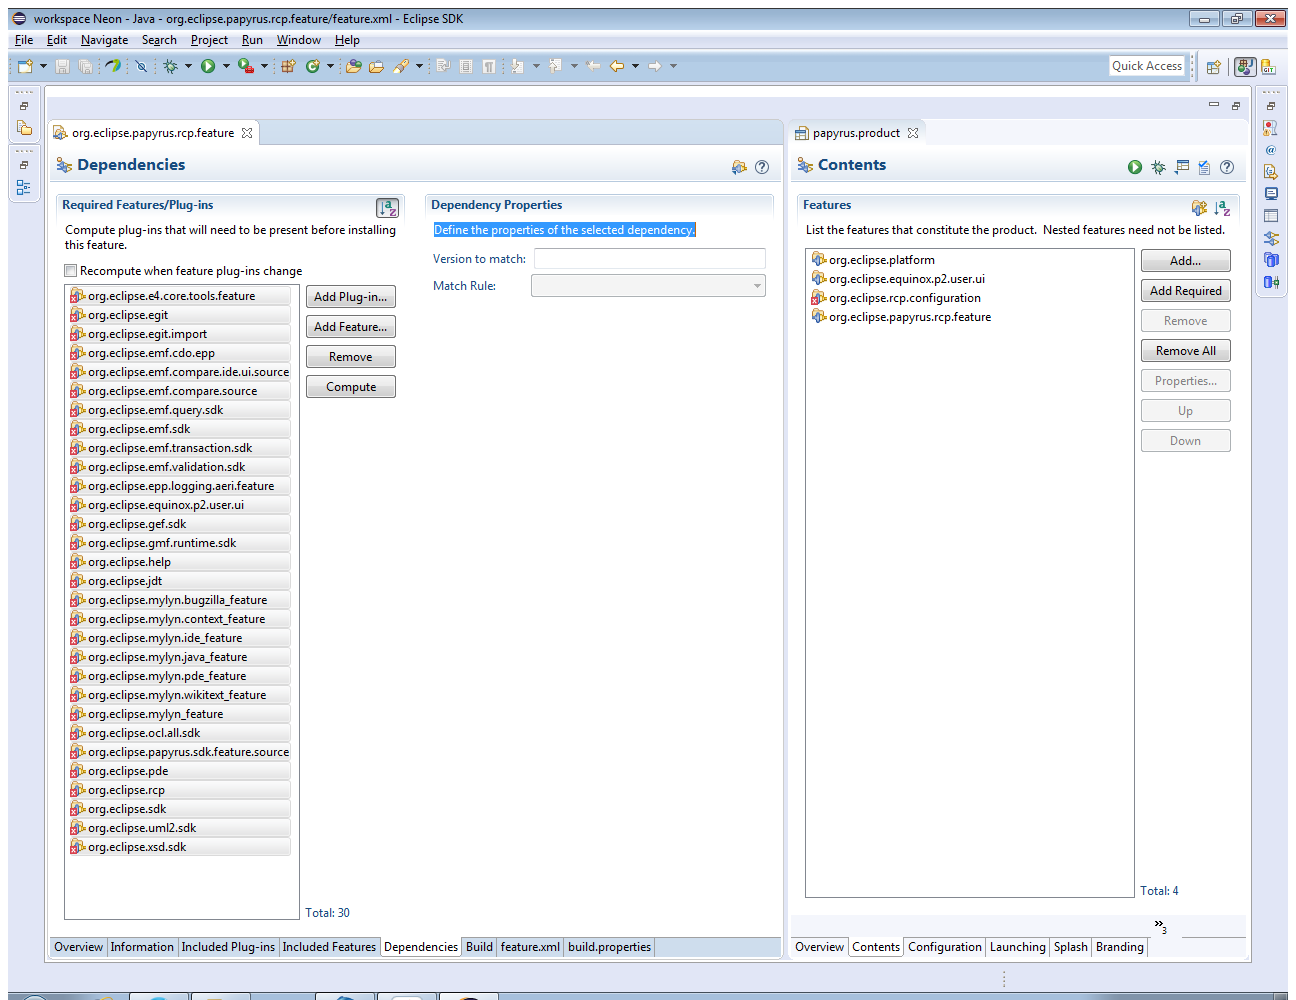1296x1000 pixels.
Task: Open the Project menu
Action: tap(209, 40)
